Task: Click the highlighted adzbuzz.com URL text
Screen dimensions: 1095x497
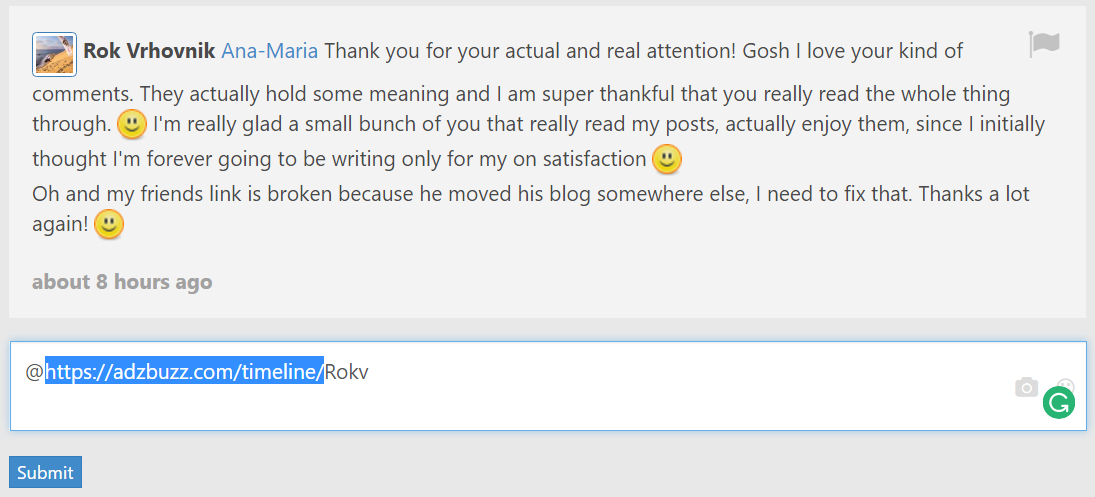Action: (x=184, y=373)
